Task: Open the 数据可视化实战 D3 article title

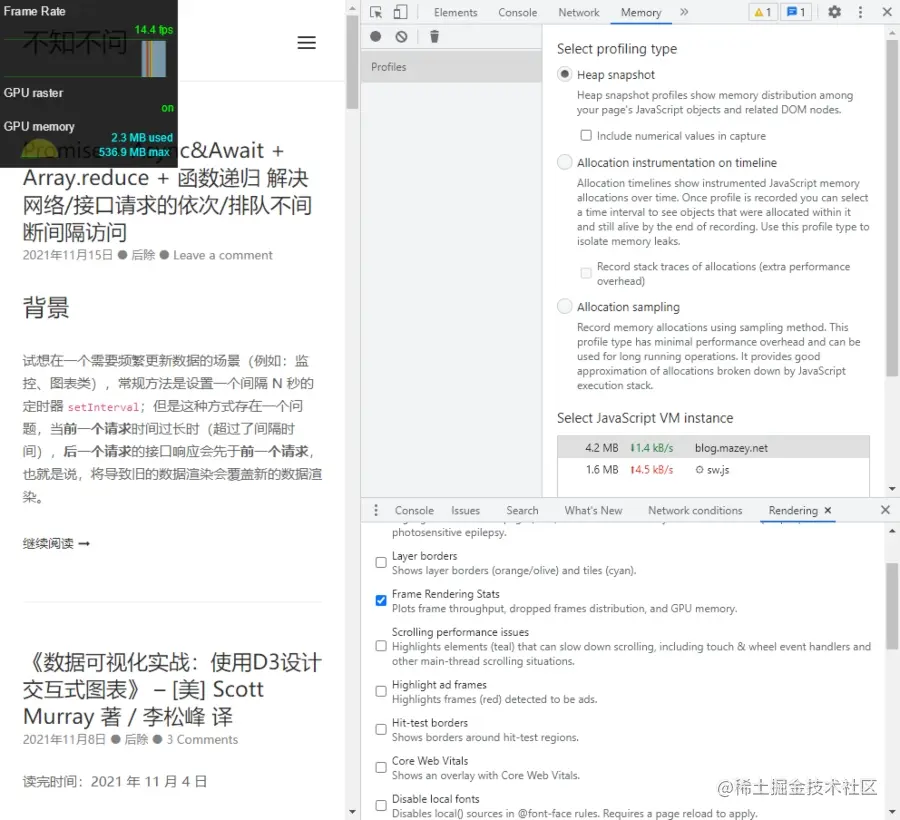Action: click(x=172, y=689)
